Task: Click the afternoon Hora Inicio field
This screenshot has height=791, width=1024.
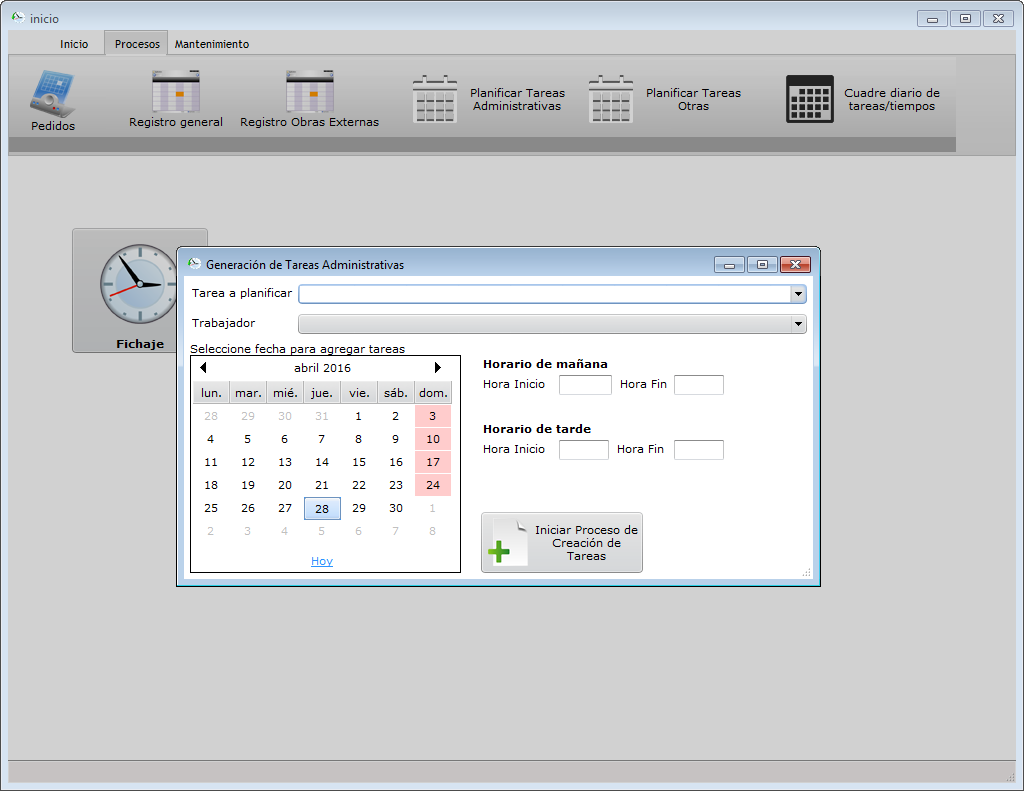Action: tap(584, 449)
